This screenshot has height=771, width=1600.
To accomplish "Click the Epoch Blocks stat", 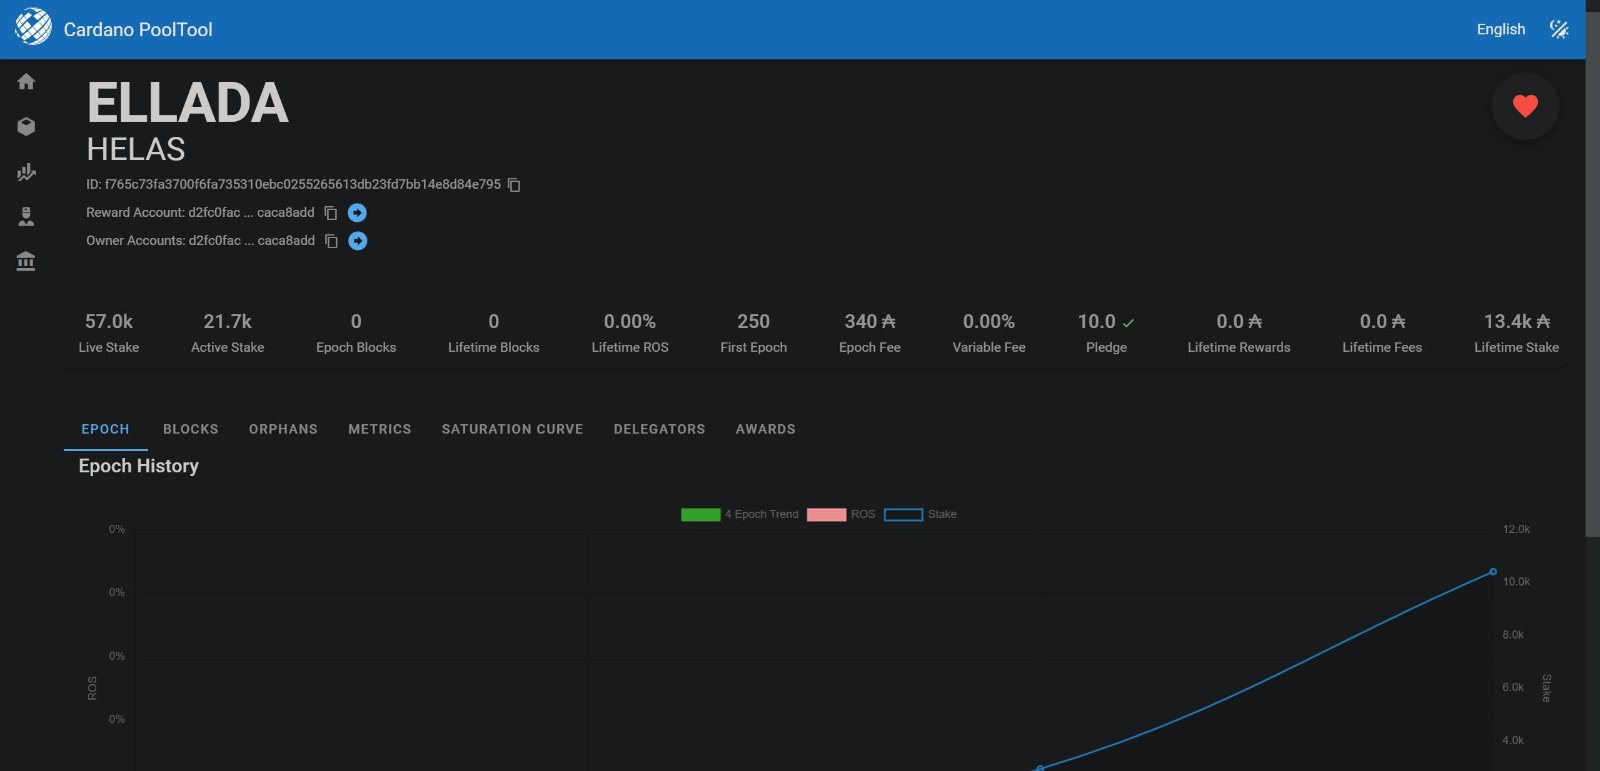I will pyautogui.click(x=356, y=333).
